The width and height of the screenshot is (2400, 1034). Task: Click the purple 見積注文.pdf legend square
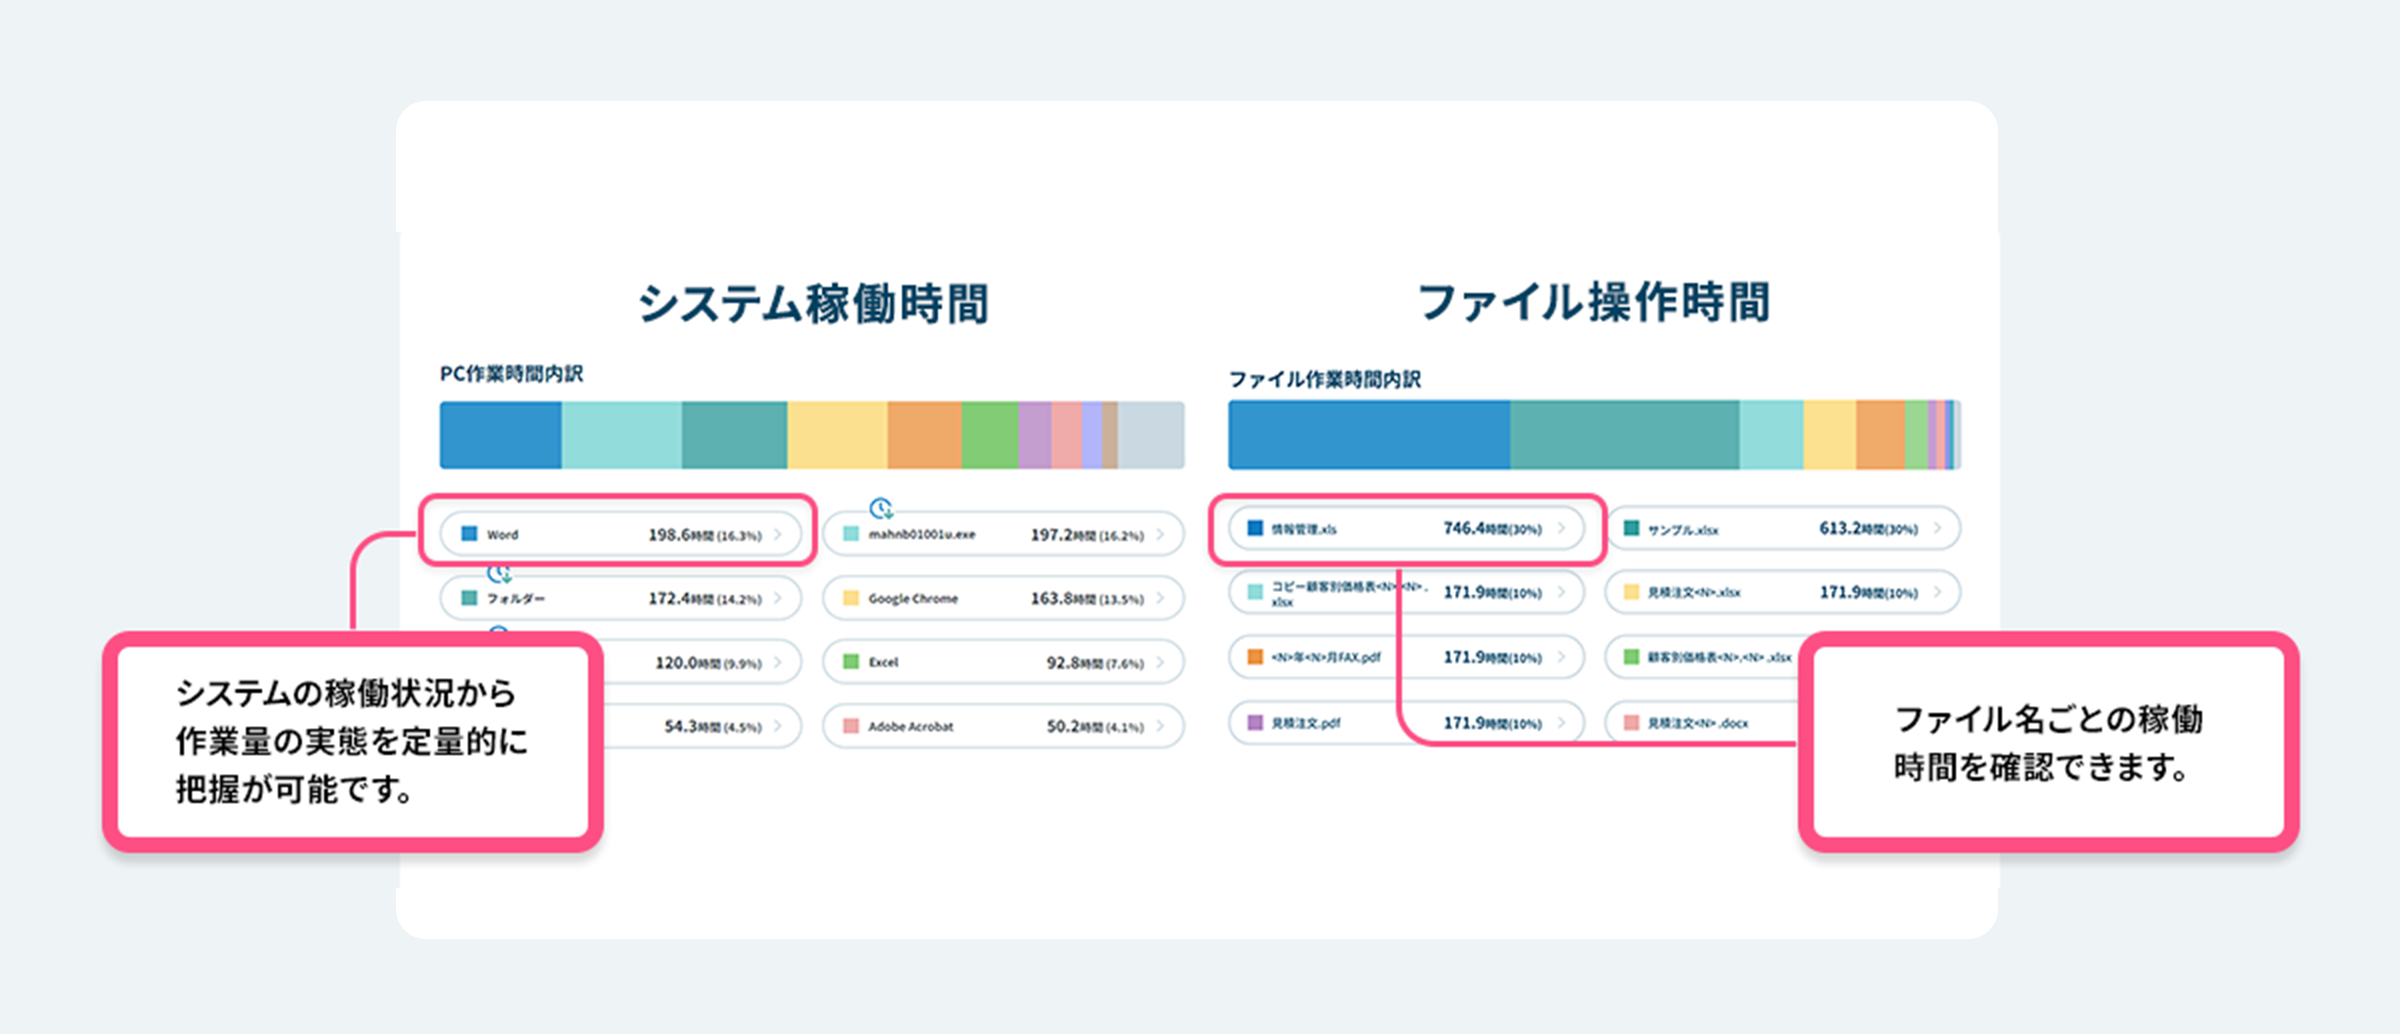pyautogui.click(x=1255, y=723)
